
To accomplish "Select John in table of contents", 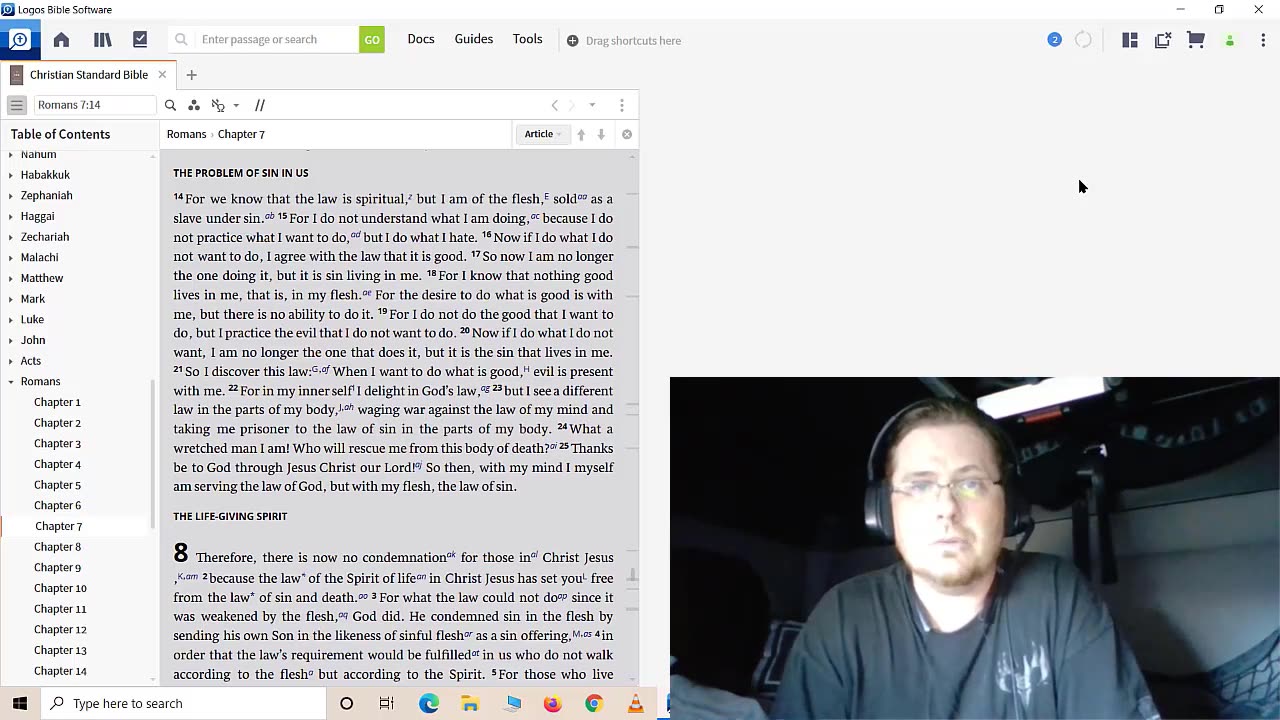I will (33, 340).
